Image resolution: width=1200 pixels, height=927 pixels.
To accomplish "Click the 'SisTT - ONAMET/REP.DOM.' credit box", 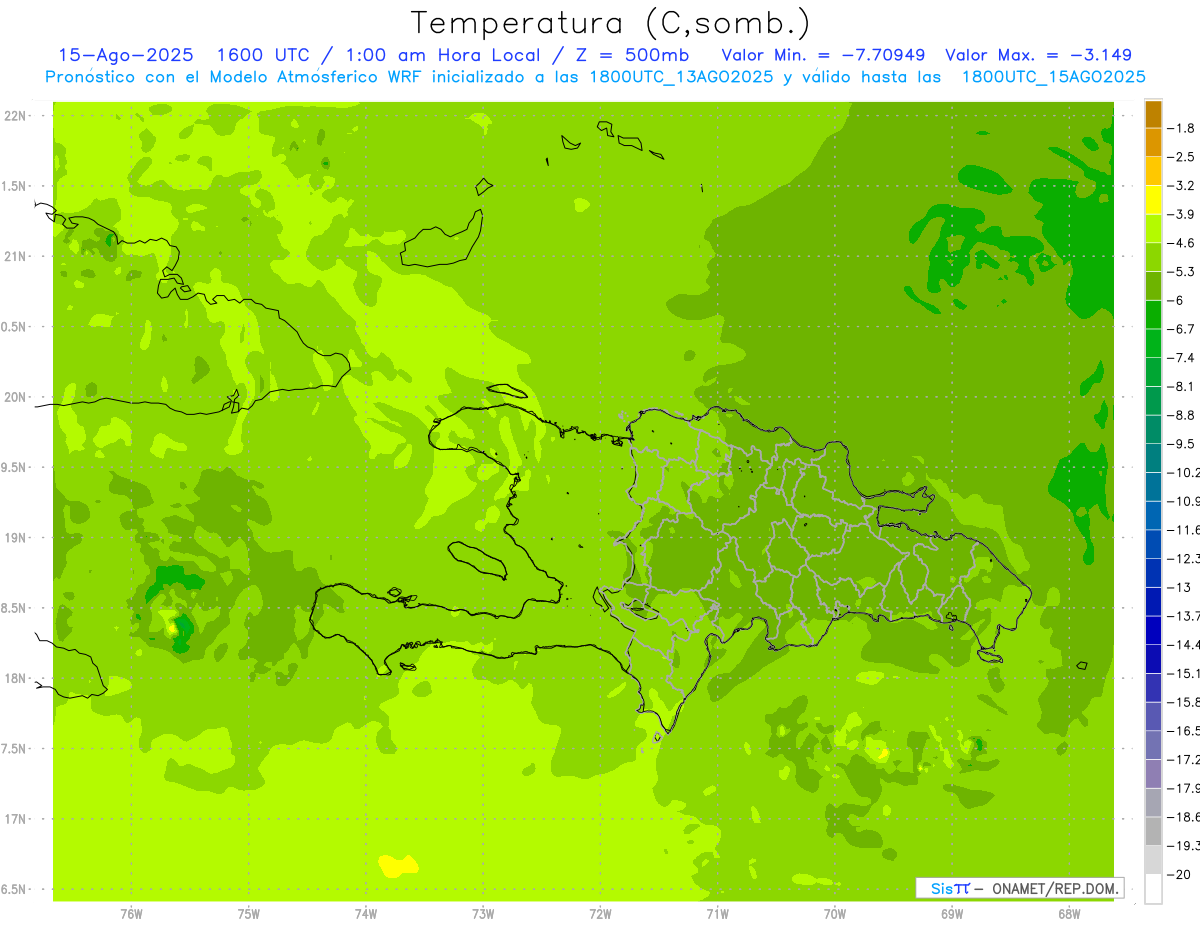I will click(1020, 888).
